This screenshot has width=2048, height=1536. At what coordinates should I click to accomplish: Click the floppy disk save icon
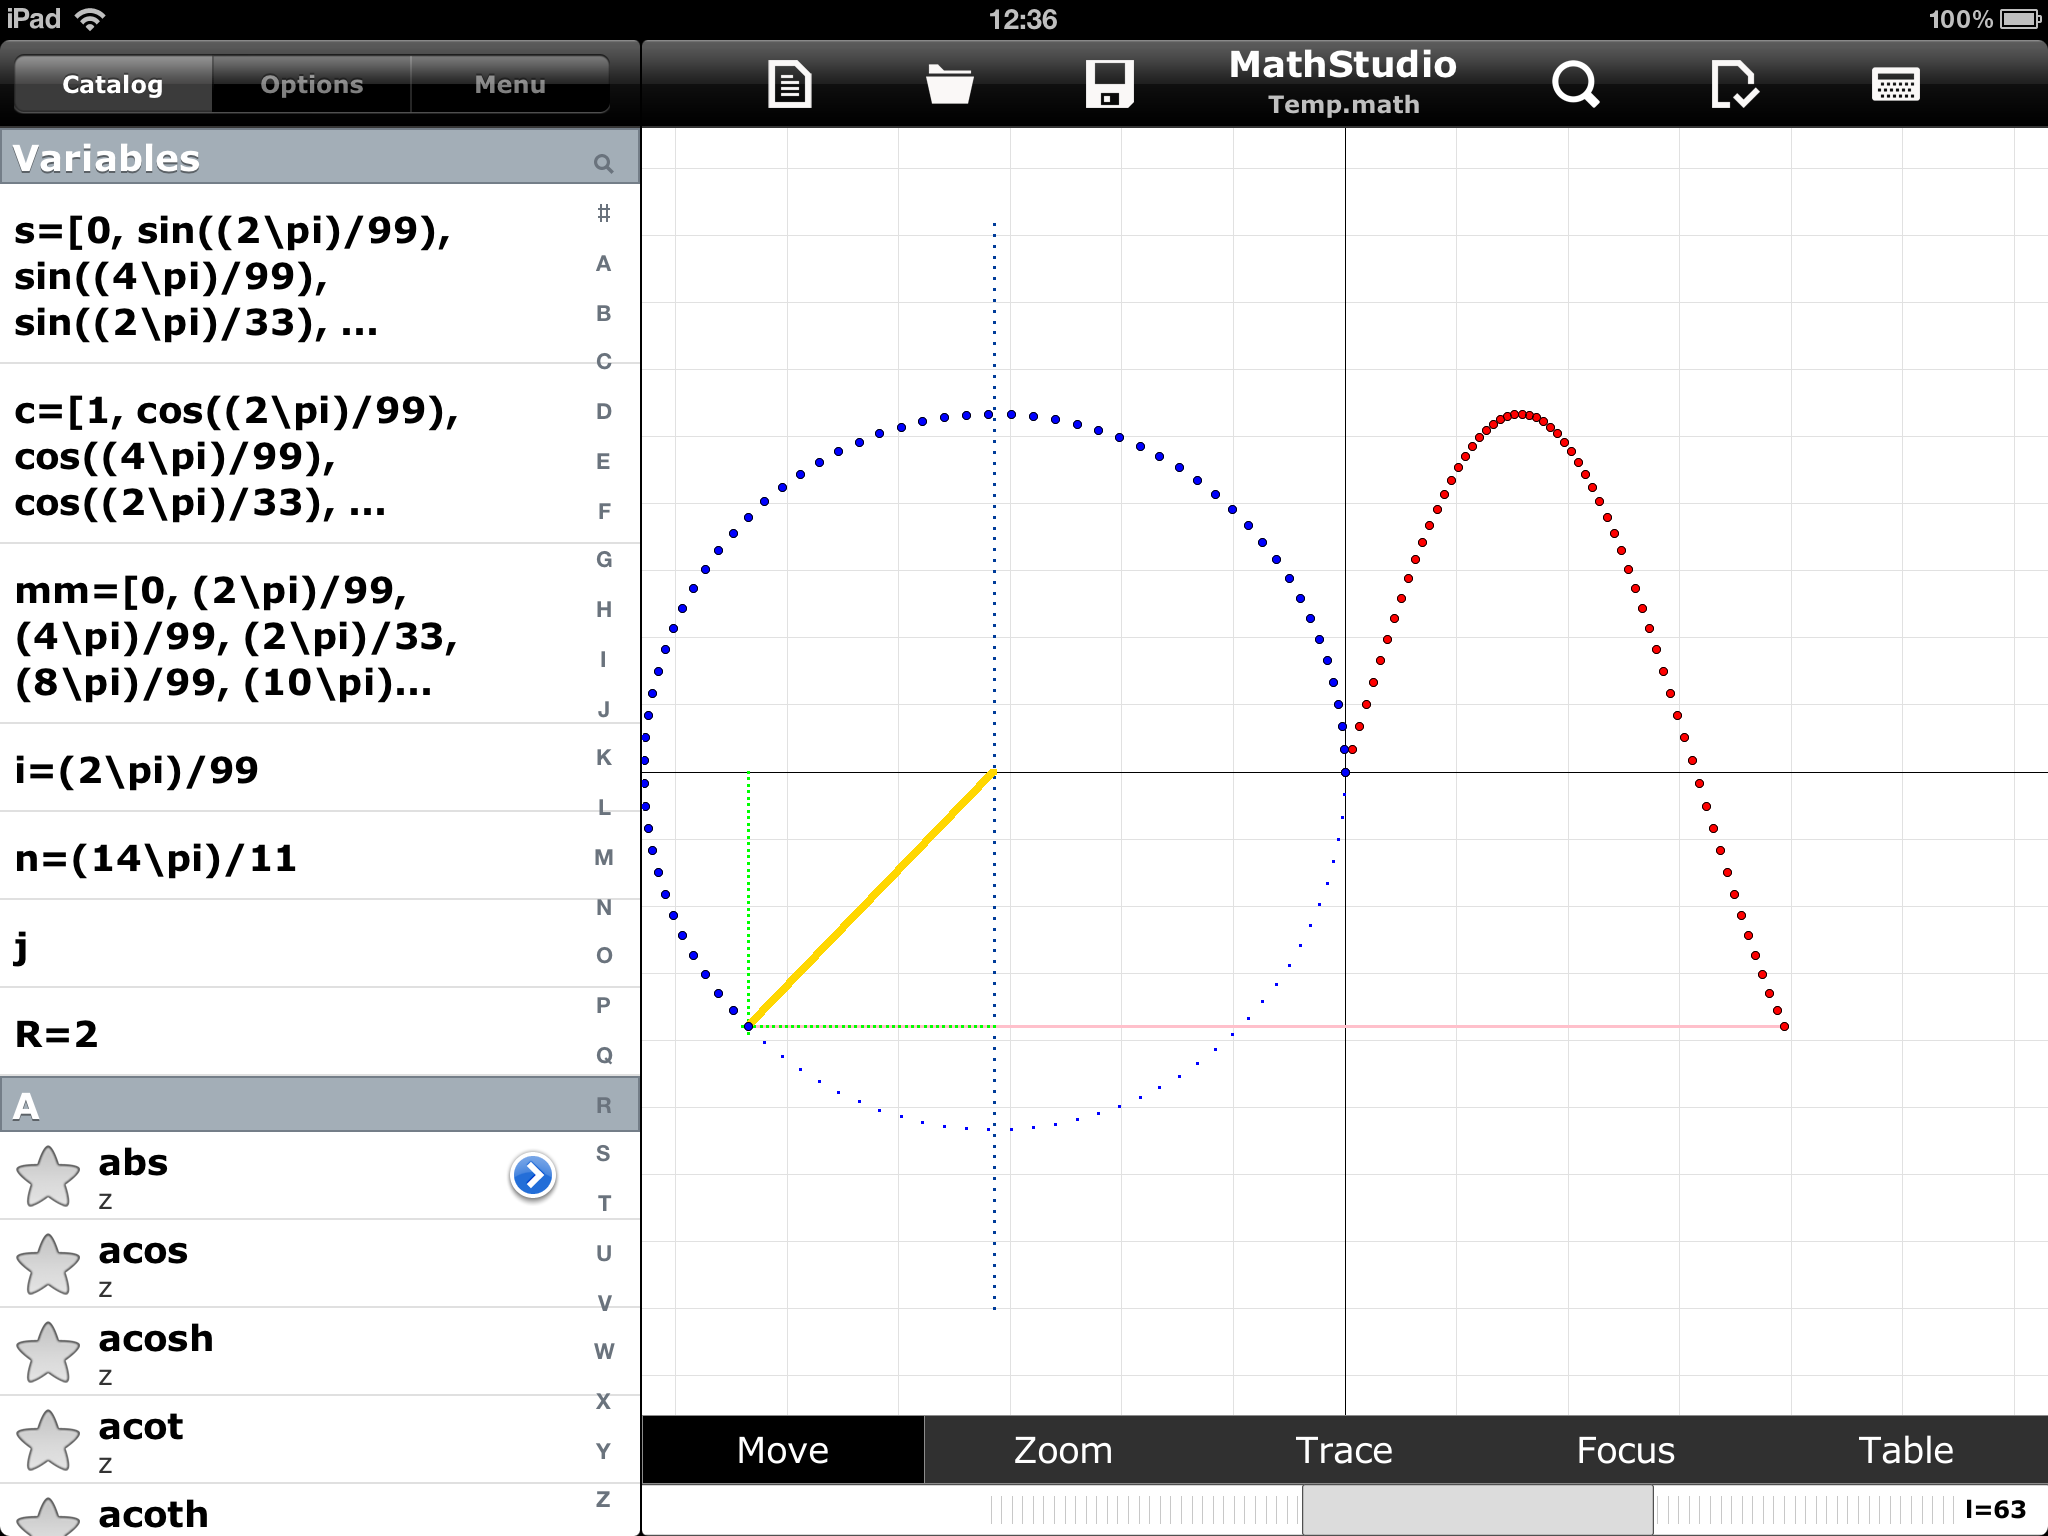coord(1109,85)
